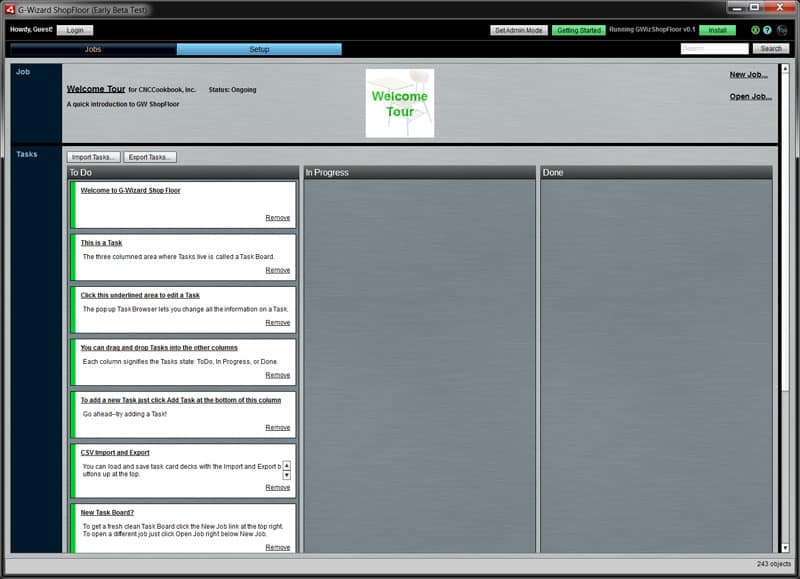
Task: Remove the 'To add a new Task' card
Action: [278, 428]
